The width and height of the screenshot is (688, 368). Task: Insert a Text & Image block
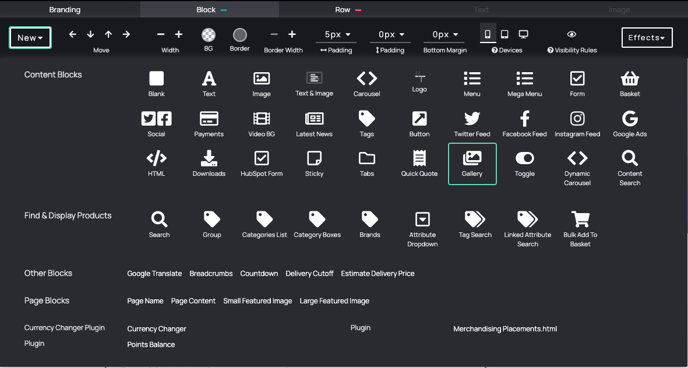coord(314,84)
